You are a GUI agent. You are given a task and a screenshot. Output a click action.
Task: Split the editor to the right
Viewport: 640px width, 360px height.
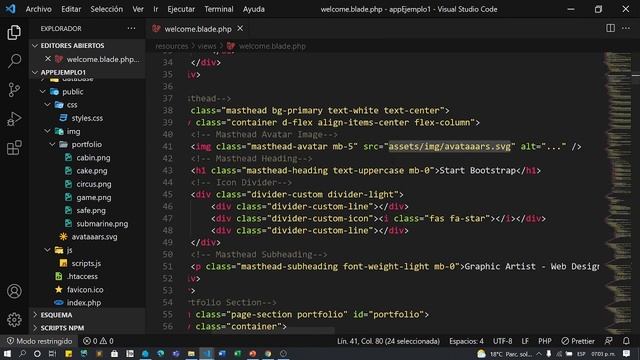point(610,28)
